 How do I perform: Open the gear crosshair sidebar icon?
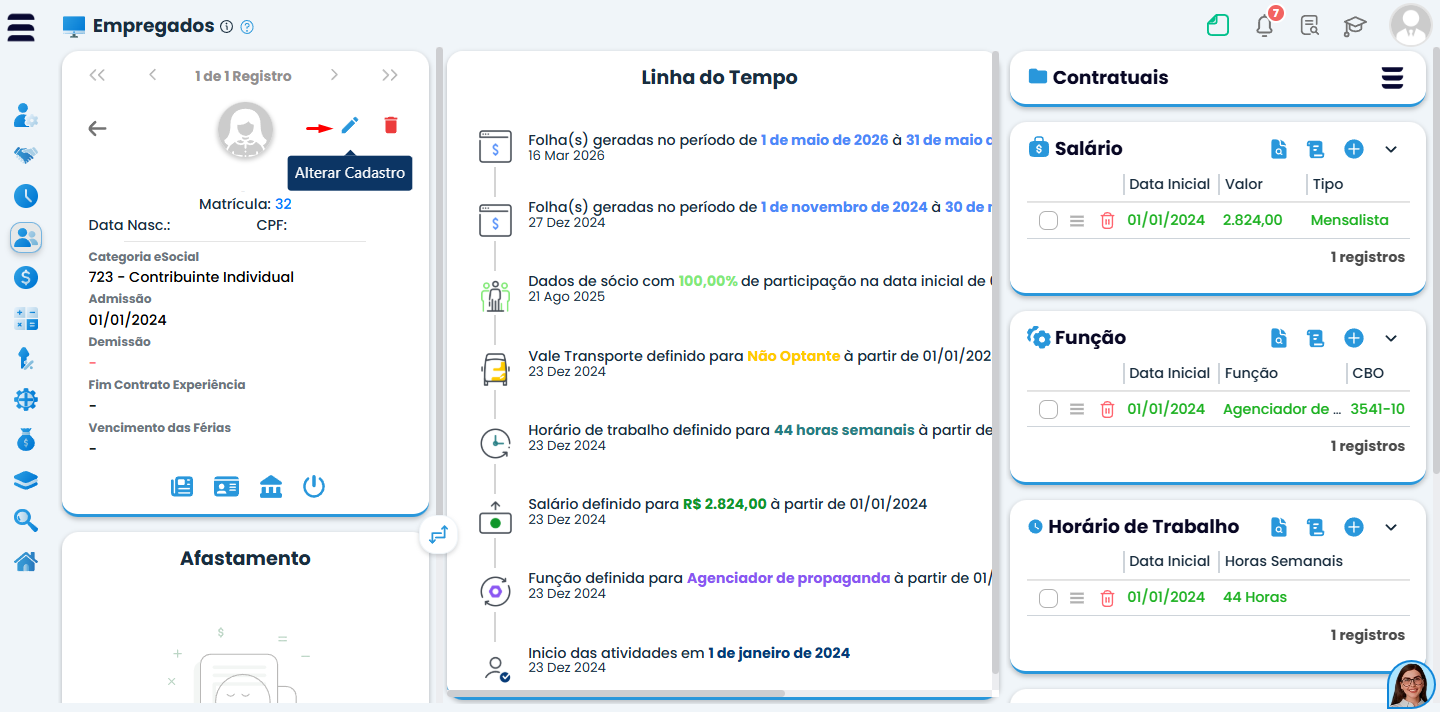(26, 399)
